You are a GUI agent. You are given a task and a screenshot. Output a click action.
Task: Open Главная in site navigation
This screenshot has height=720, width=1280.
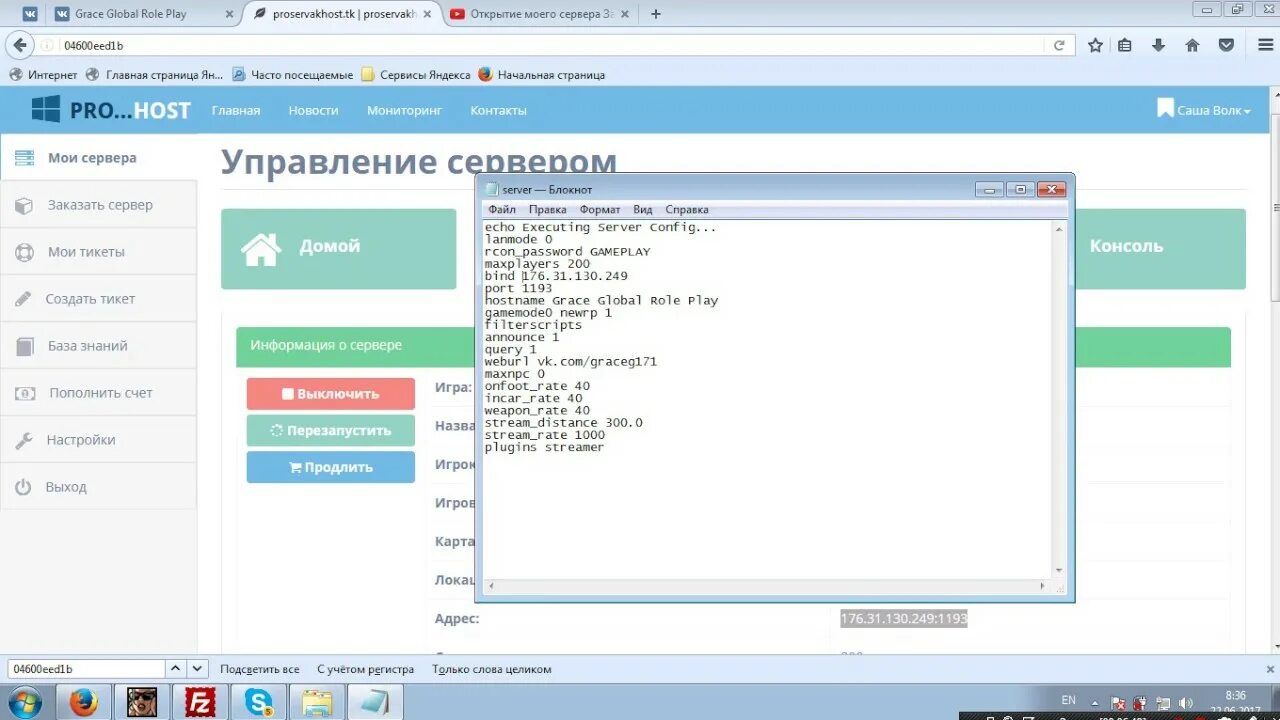point(236,110)
